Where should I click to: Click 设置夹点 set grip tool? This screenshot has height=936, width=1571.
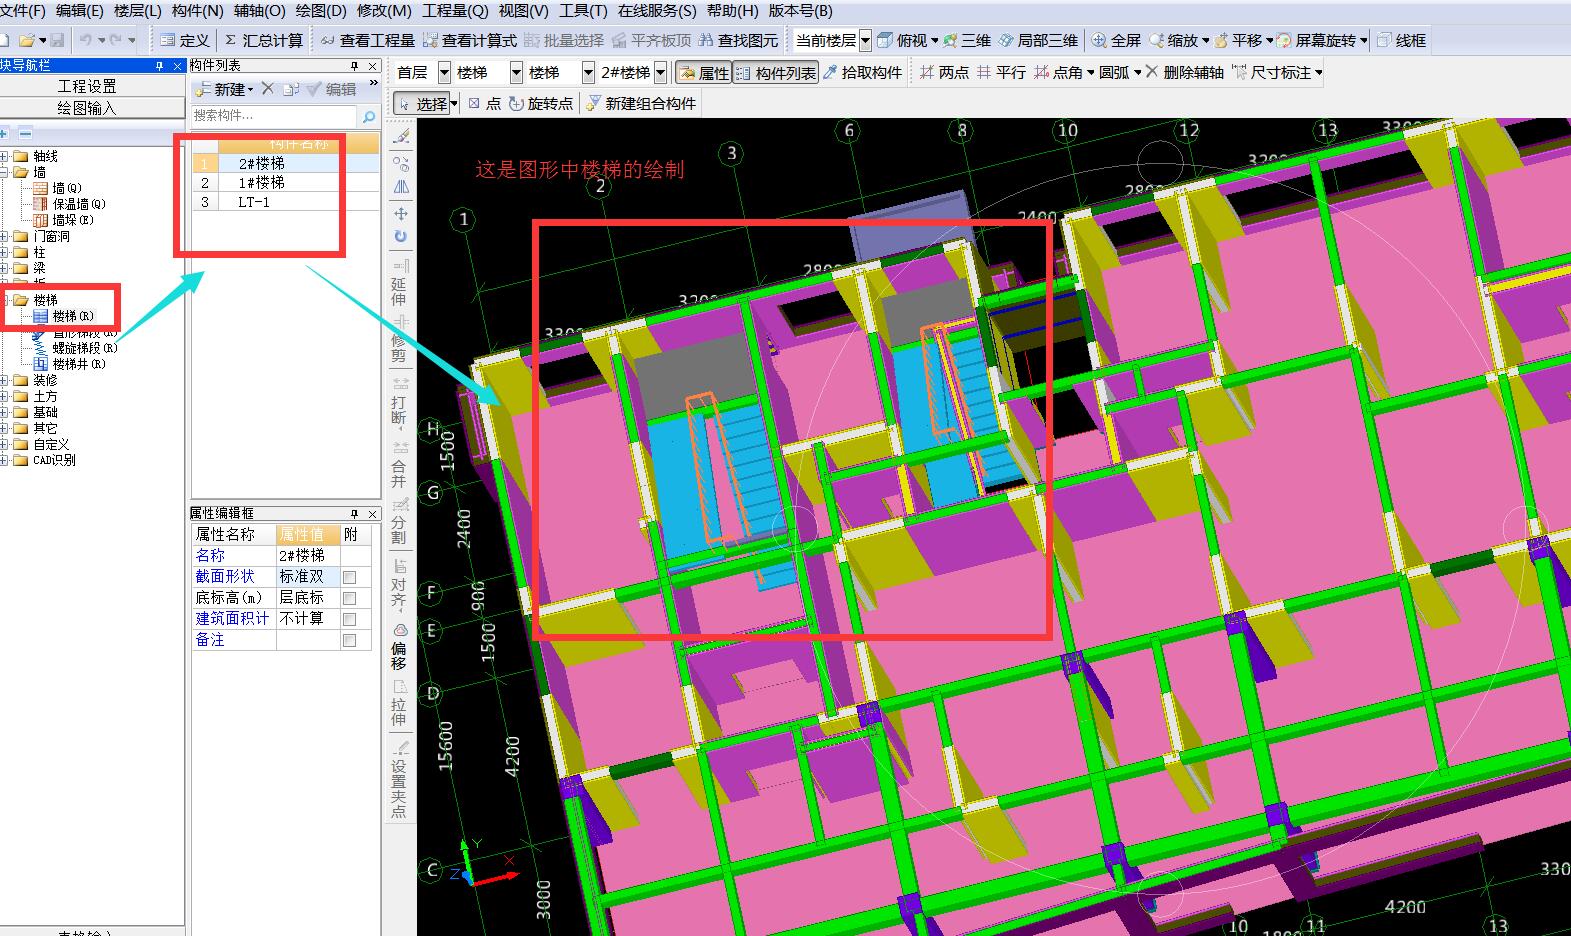399,780
